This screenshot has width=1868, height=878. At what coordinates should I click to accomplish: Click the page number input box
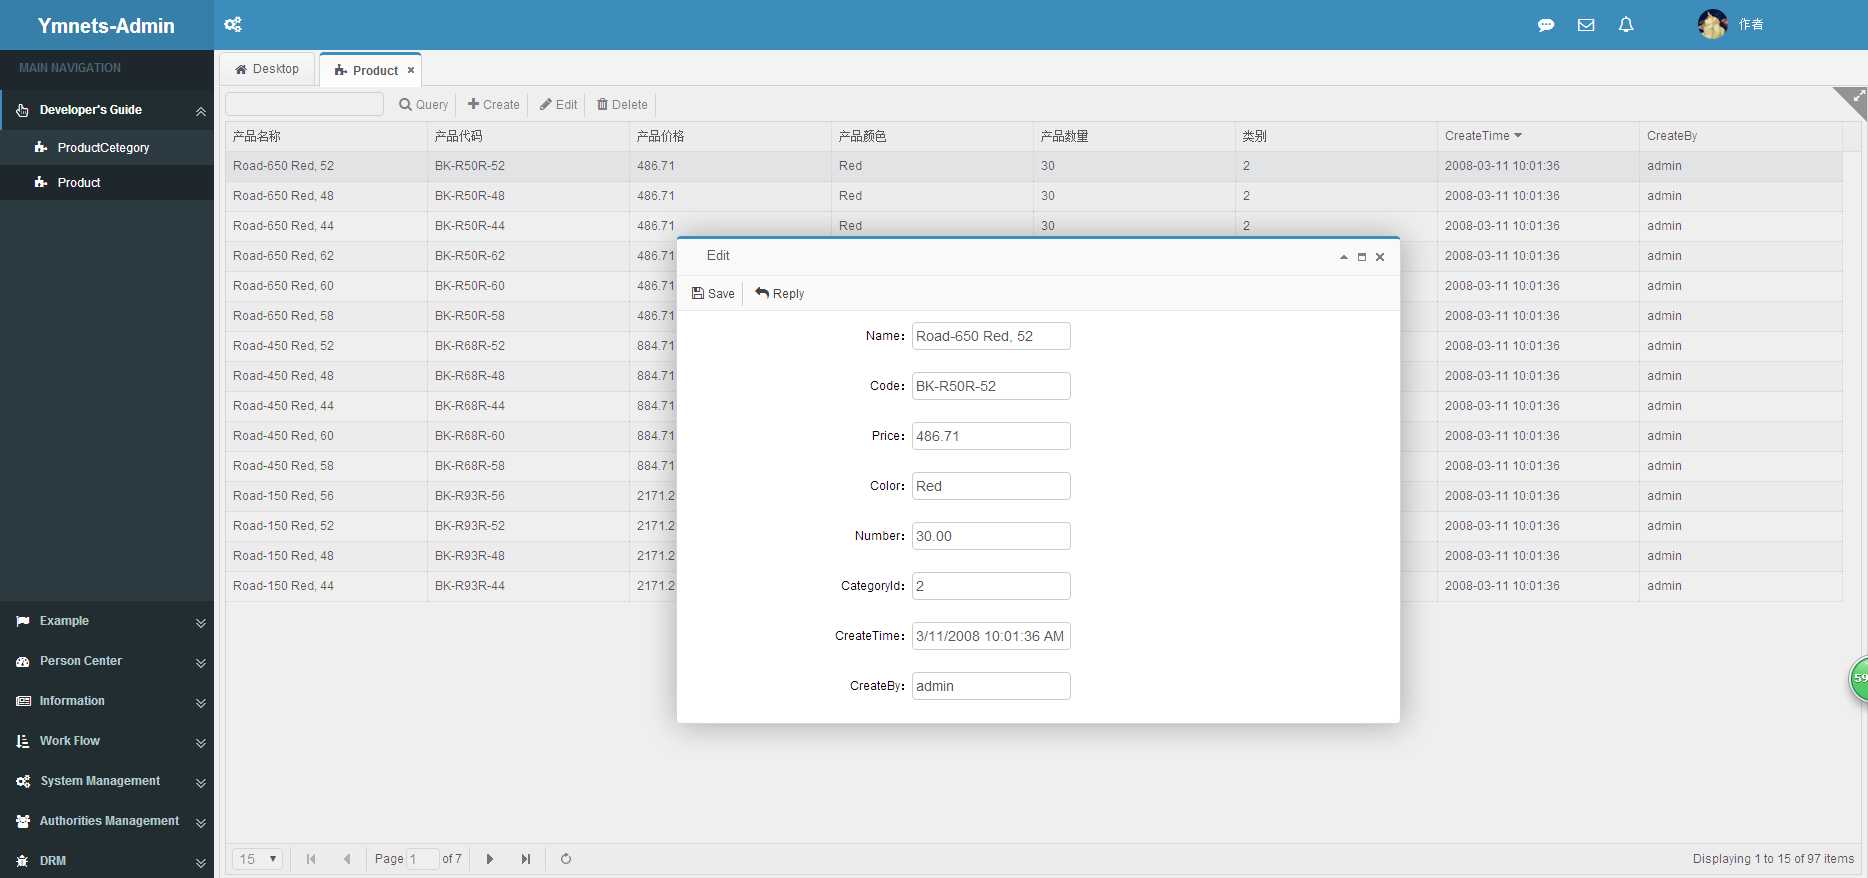coord(422,859)
